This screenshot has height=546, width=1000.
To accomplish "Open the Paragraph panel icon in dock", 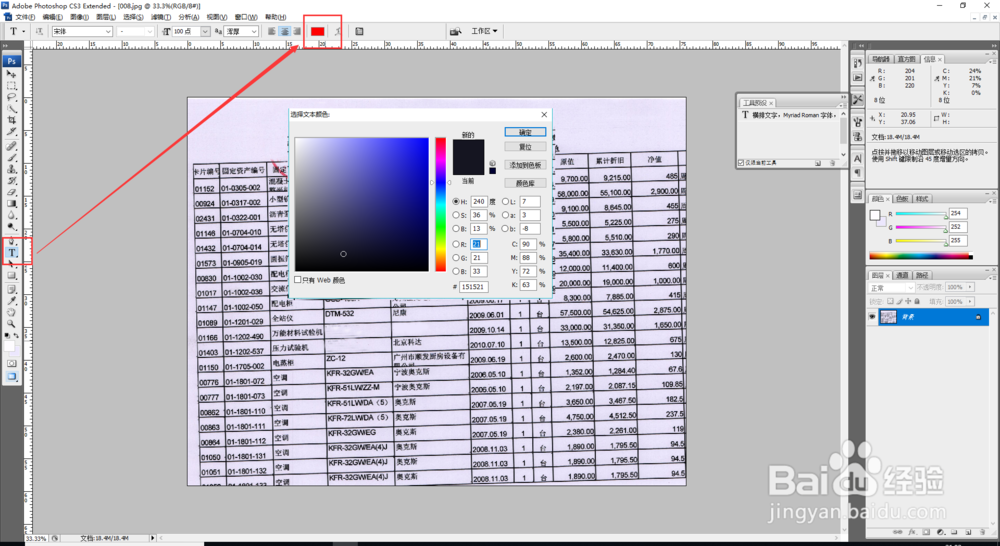I will 858,173.
